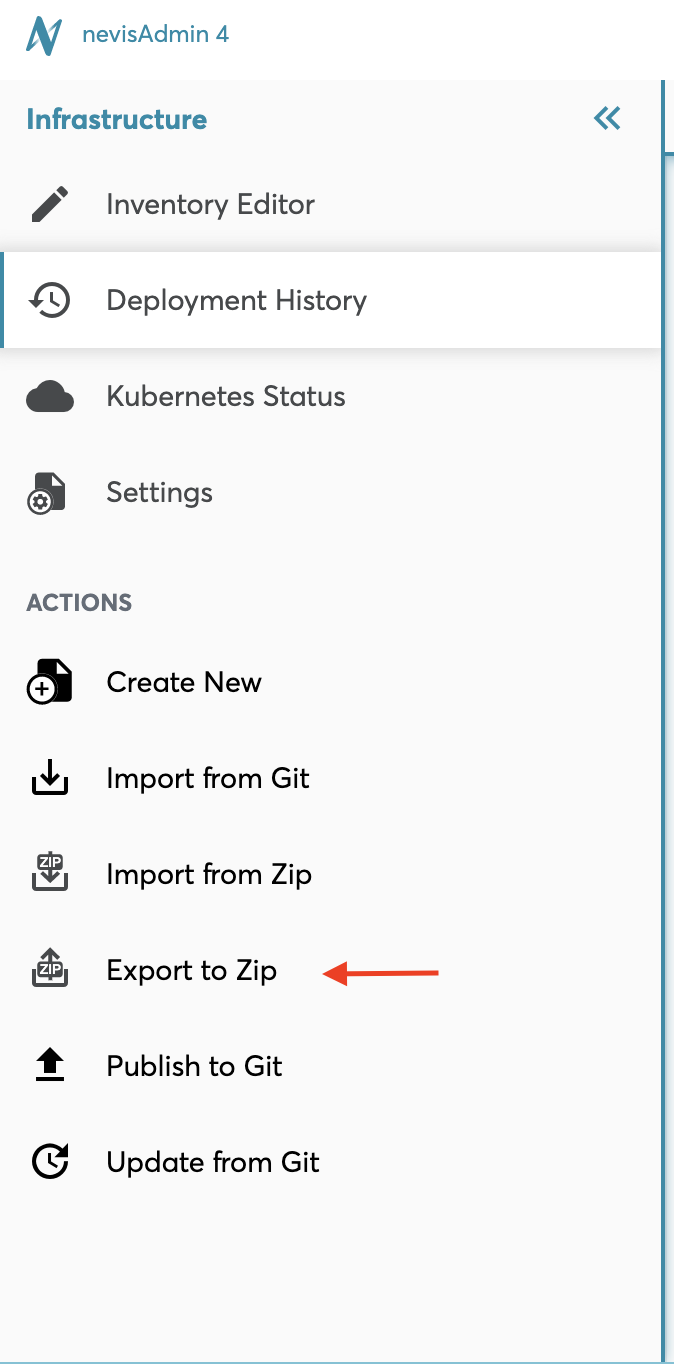This screenshot has height=1372, width=674.
Task: Open the Inventory Editor menu item
Action: pos(210,205)
